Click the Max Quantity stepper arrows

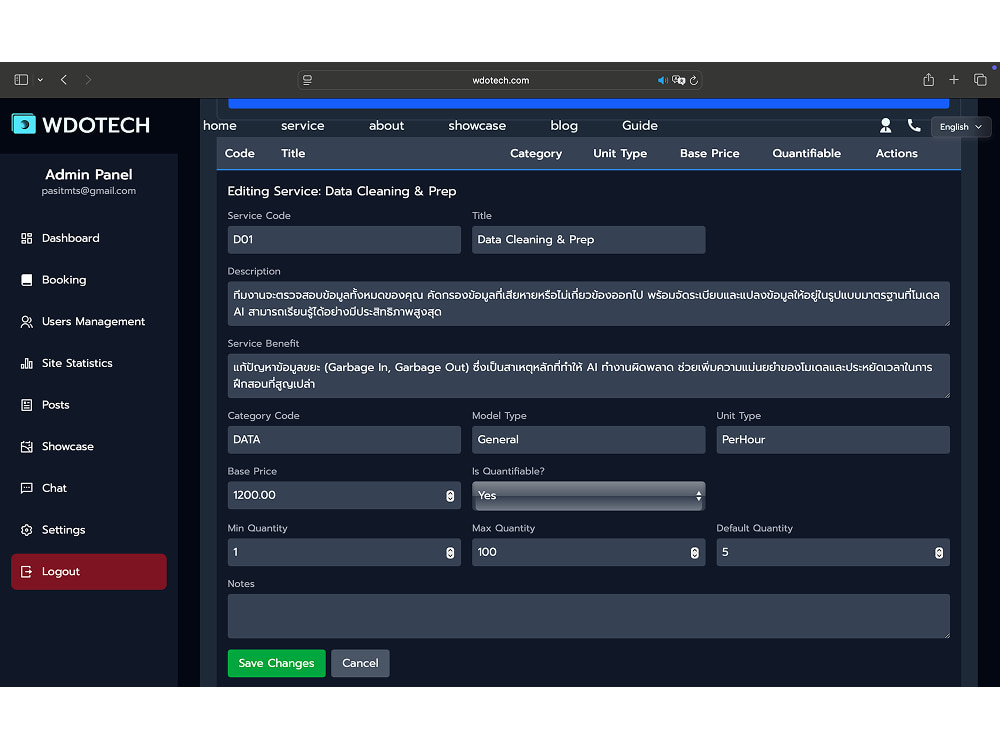(695, 552)
